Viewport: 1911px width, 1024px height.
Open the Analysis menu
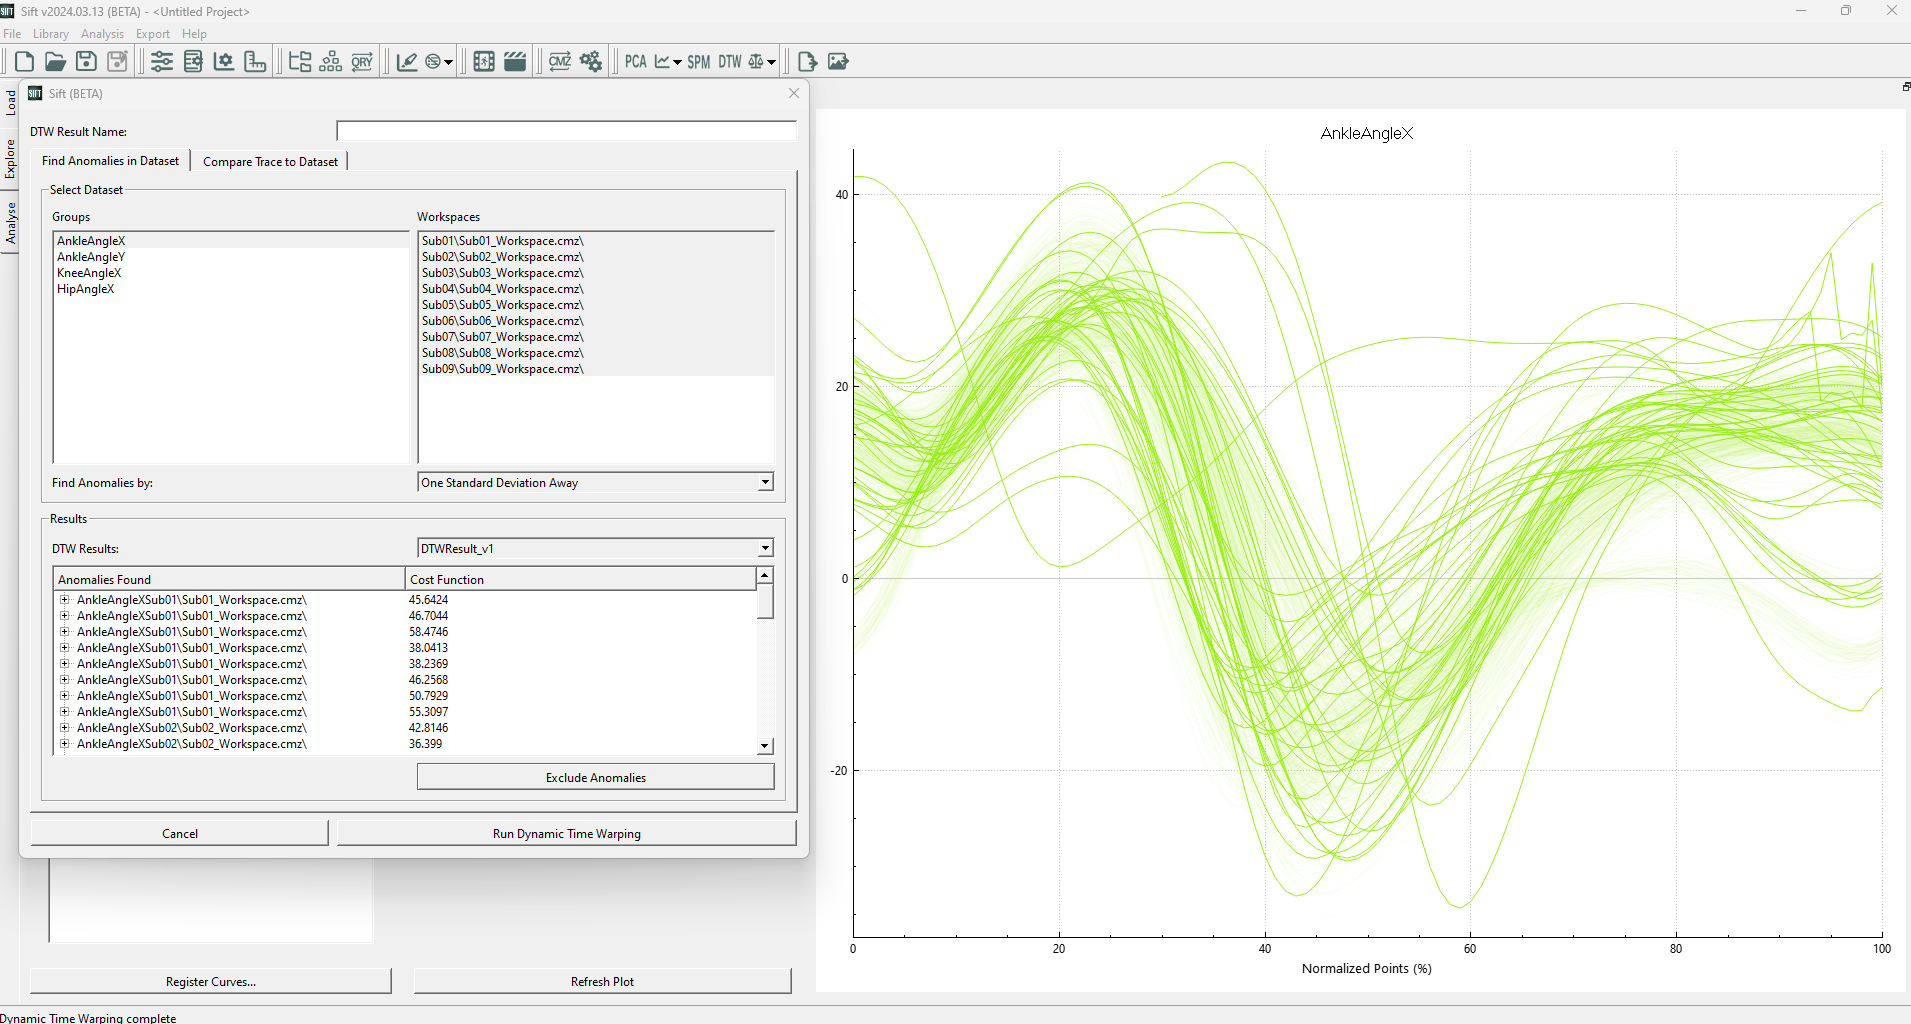(x=102, y=34)
